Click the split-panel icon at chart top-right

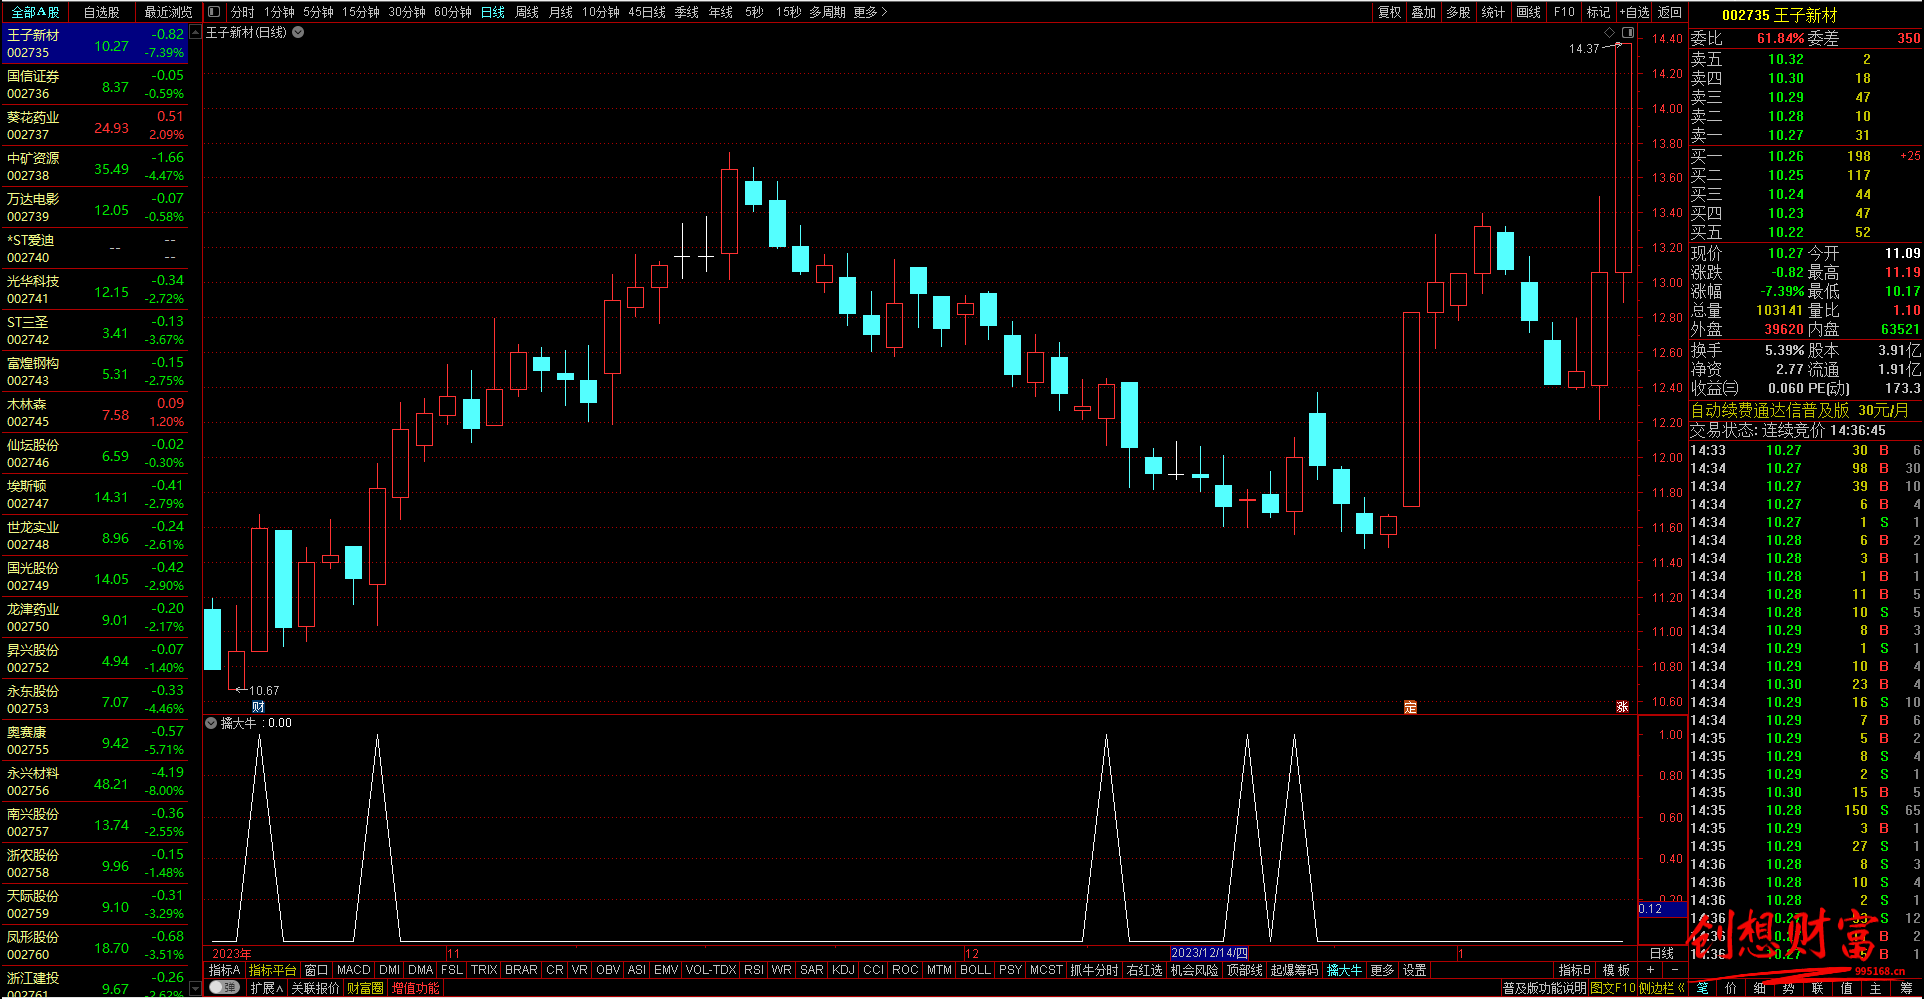click(x=1628, y=33)
